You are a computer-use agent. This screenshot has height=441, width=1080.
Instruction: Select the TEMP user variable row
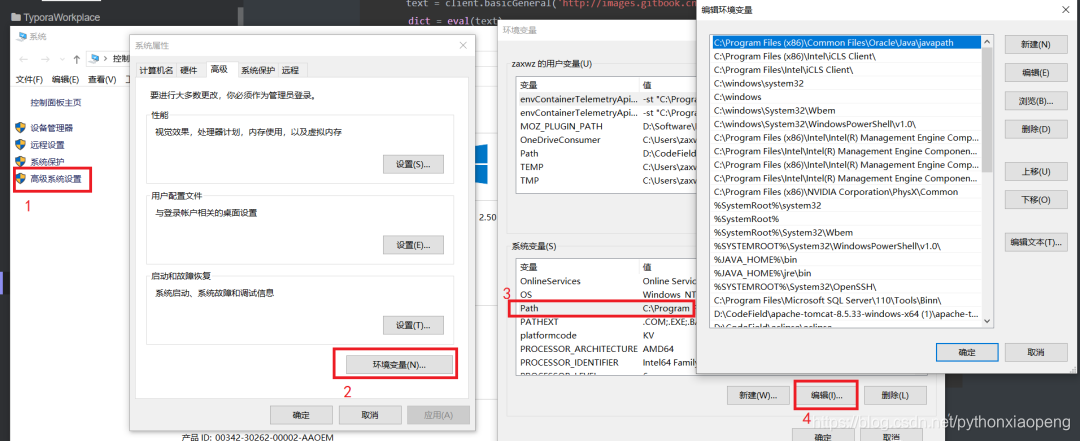click(607, 167)
